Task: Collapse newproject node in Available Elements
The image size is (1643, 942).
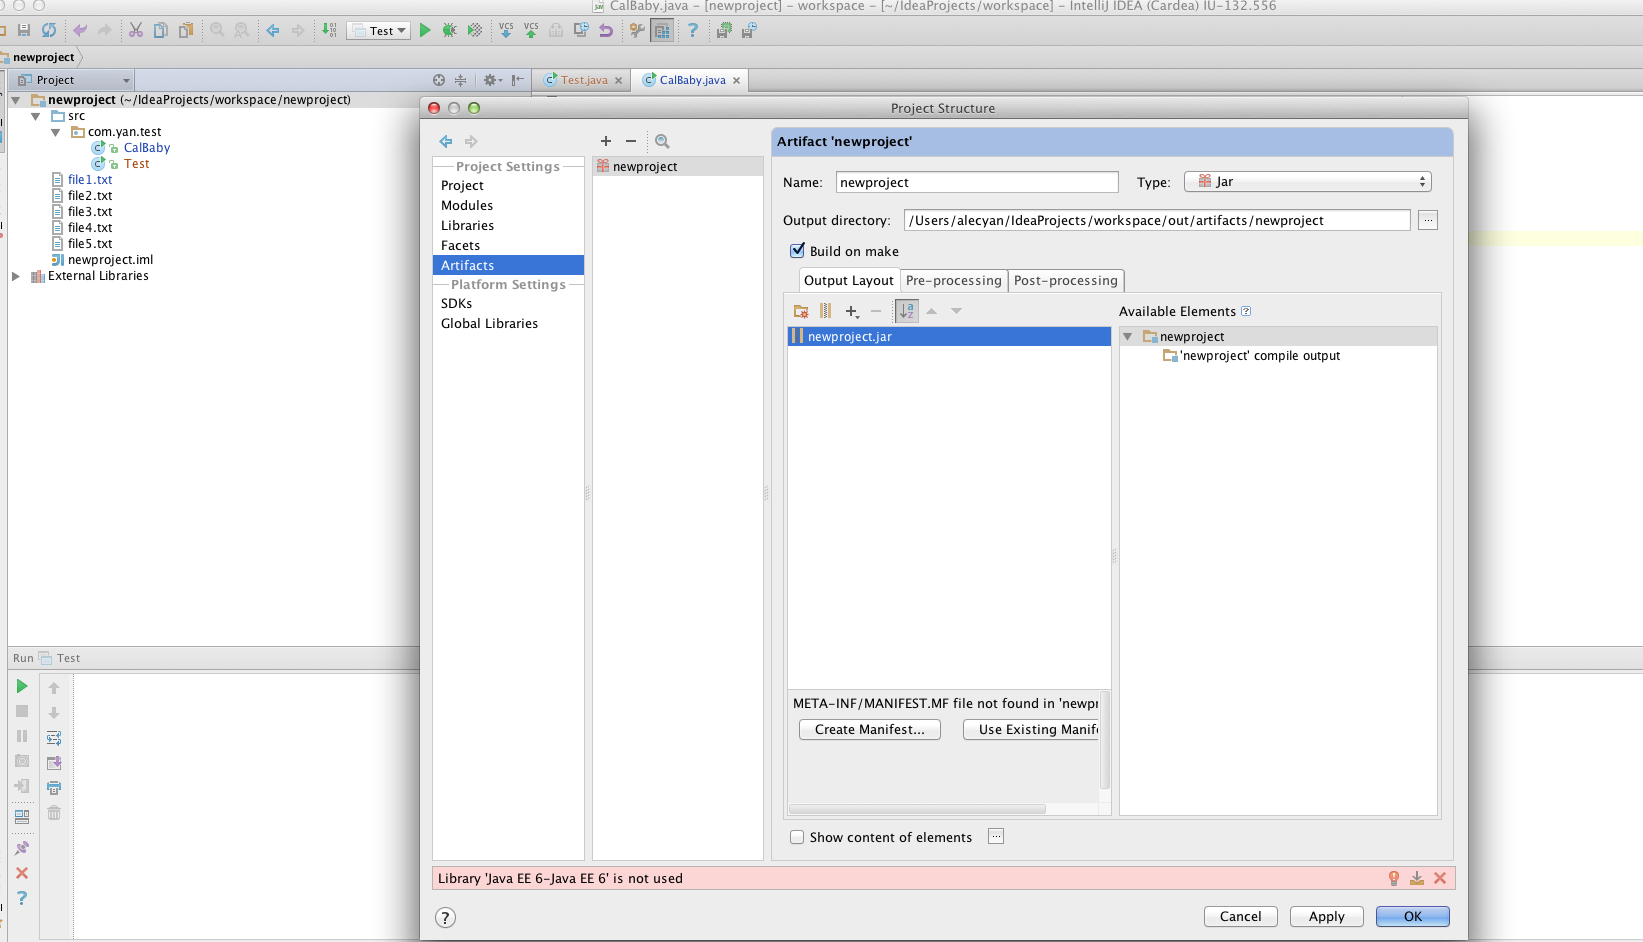Action: tap(1128, 337)
